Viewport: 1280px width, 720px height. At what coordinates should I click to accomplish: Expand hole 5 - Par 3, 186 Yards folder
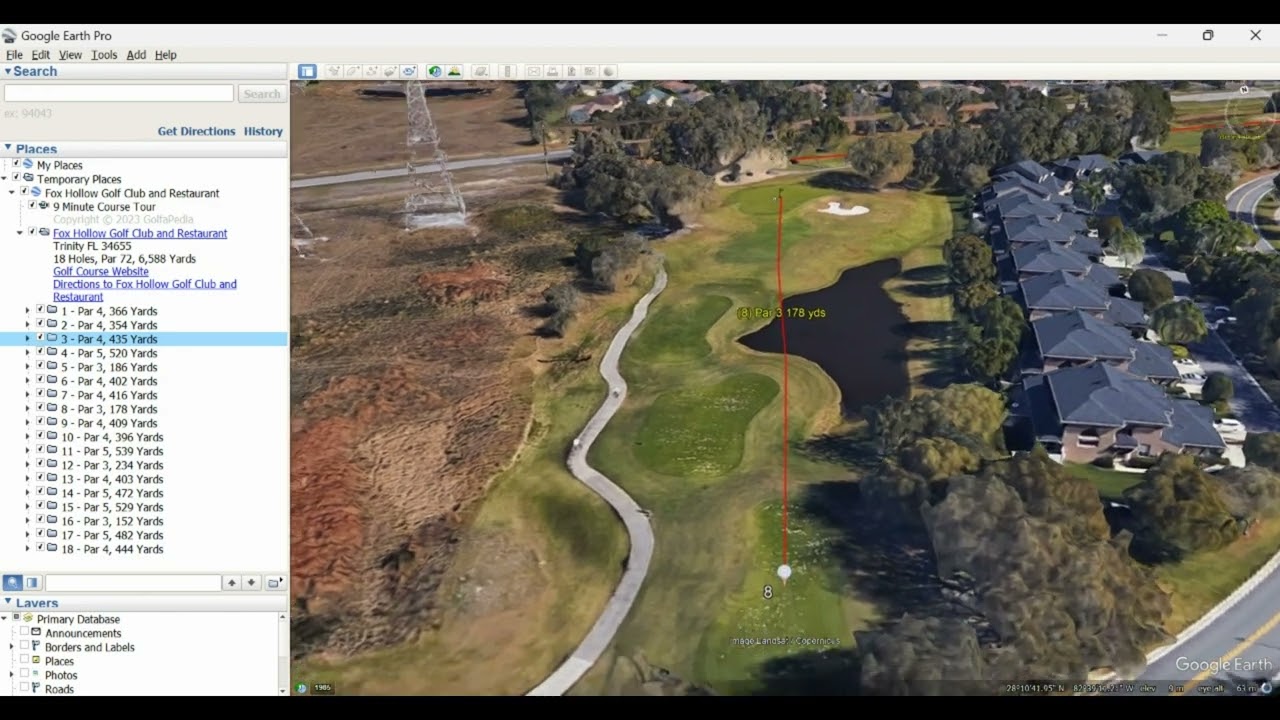coord(28,367)
